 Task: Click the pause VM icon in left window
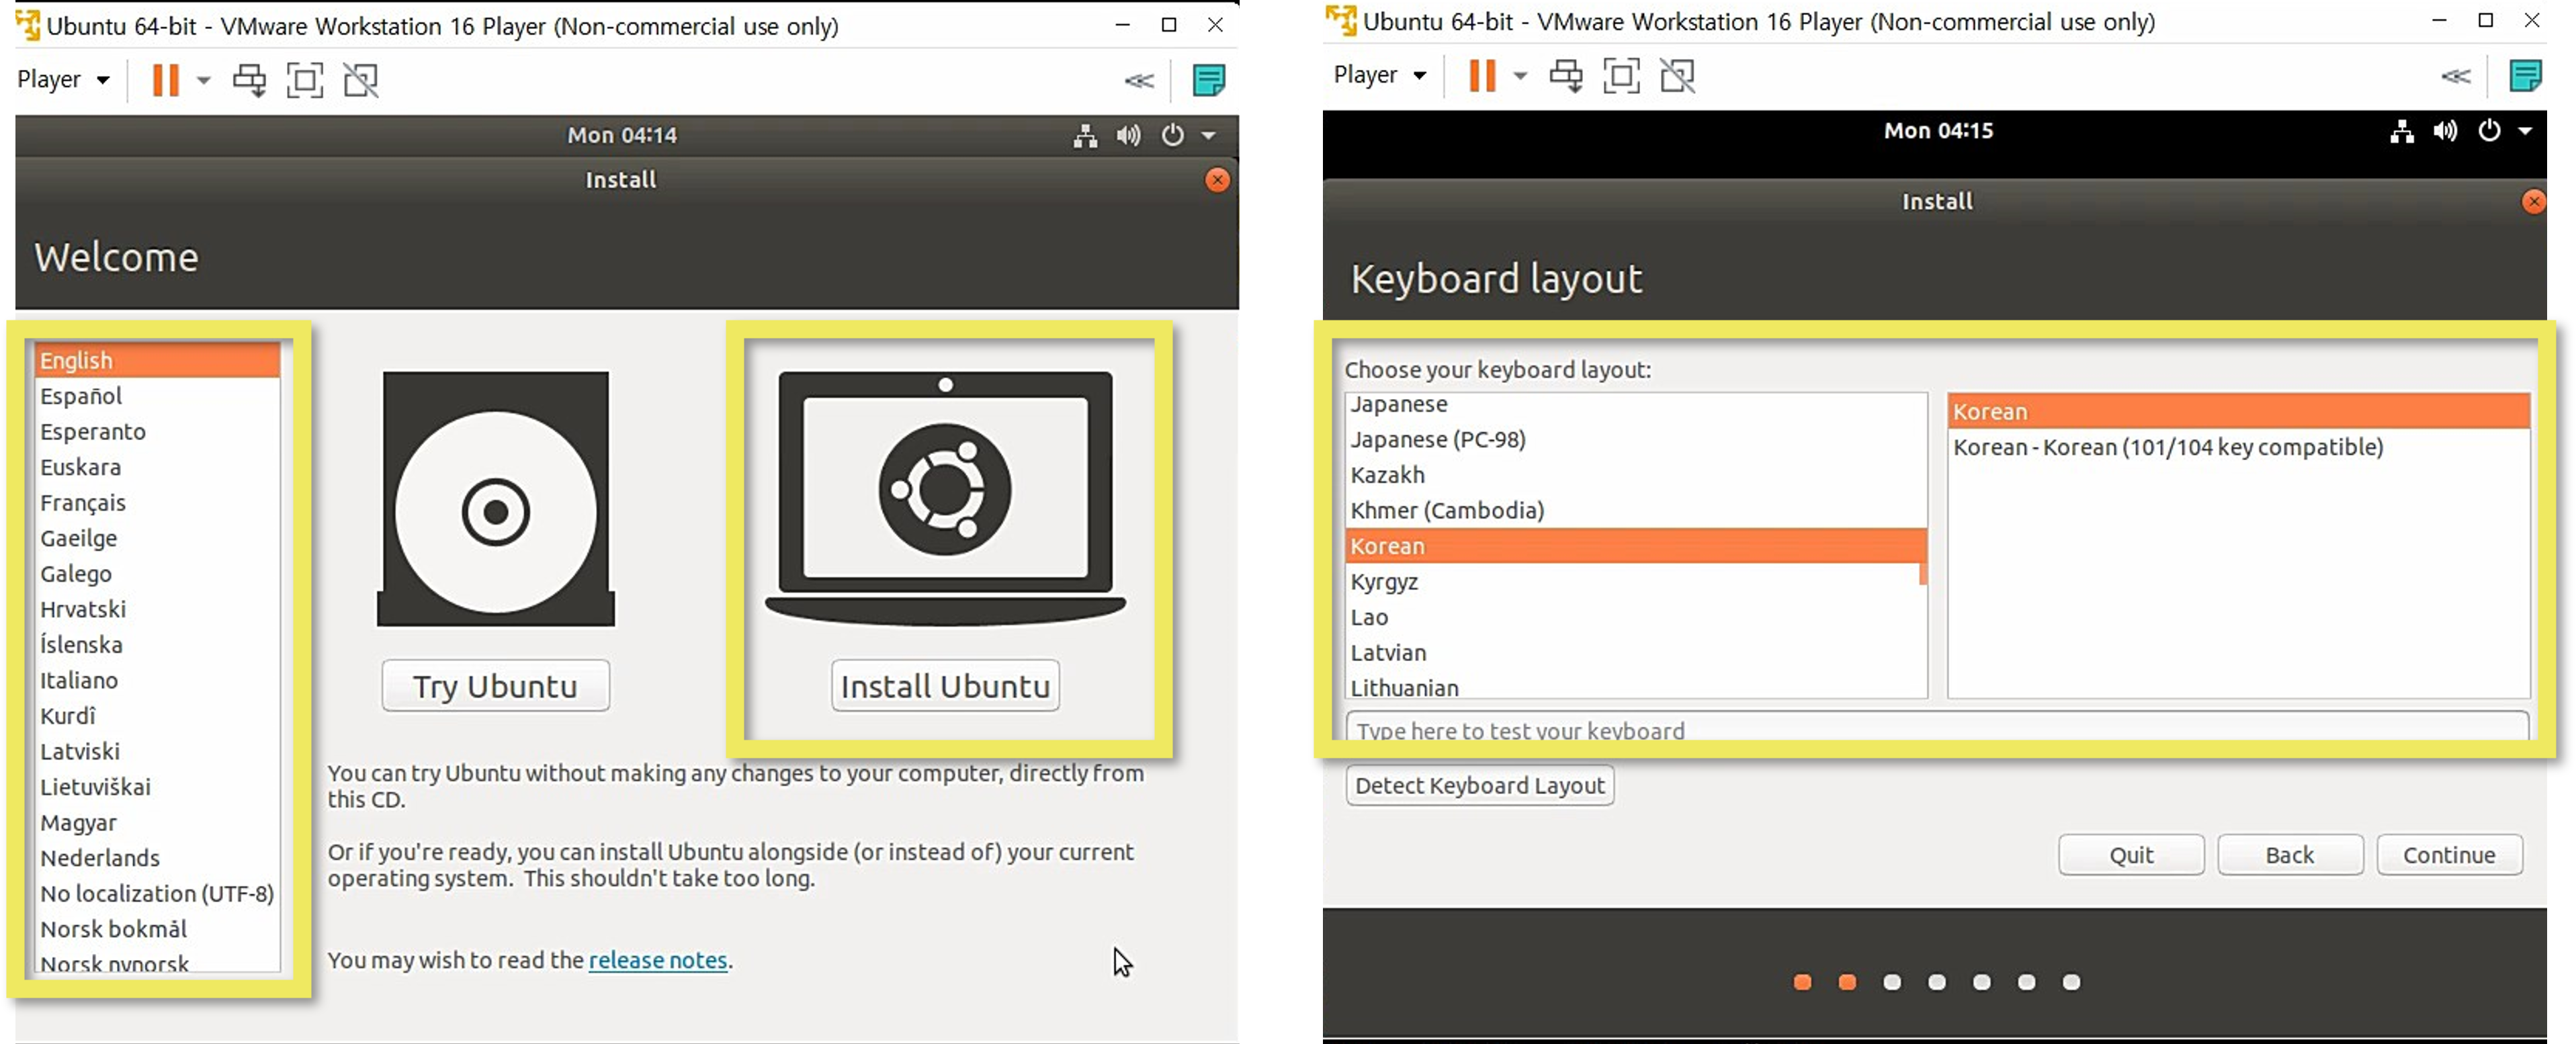(x=165, y=80)
